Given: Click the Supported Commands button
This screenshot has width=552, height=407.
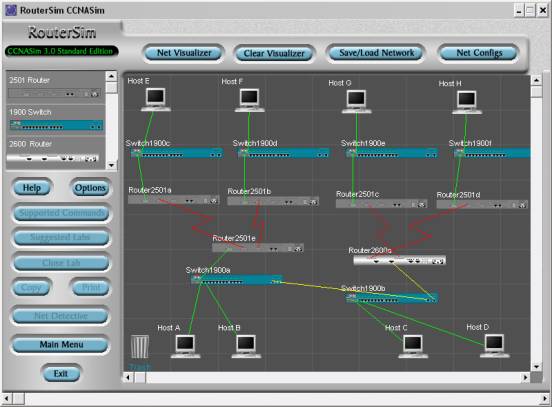Looking at the screenshot, I should [61, 213].
